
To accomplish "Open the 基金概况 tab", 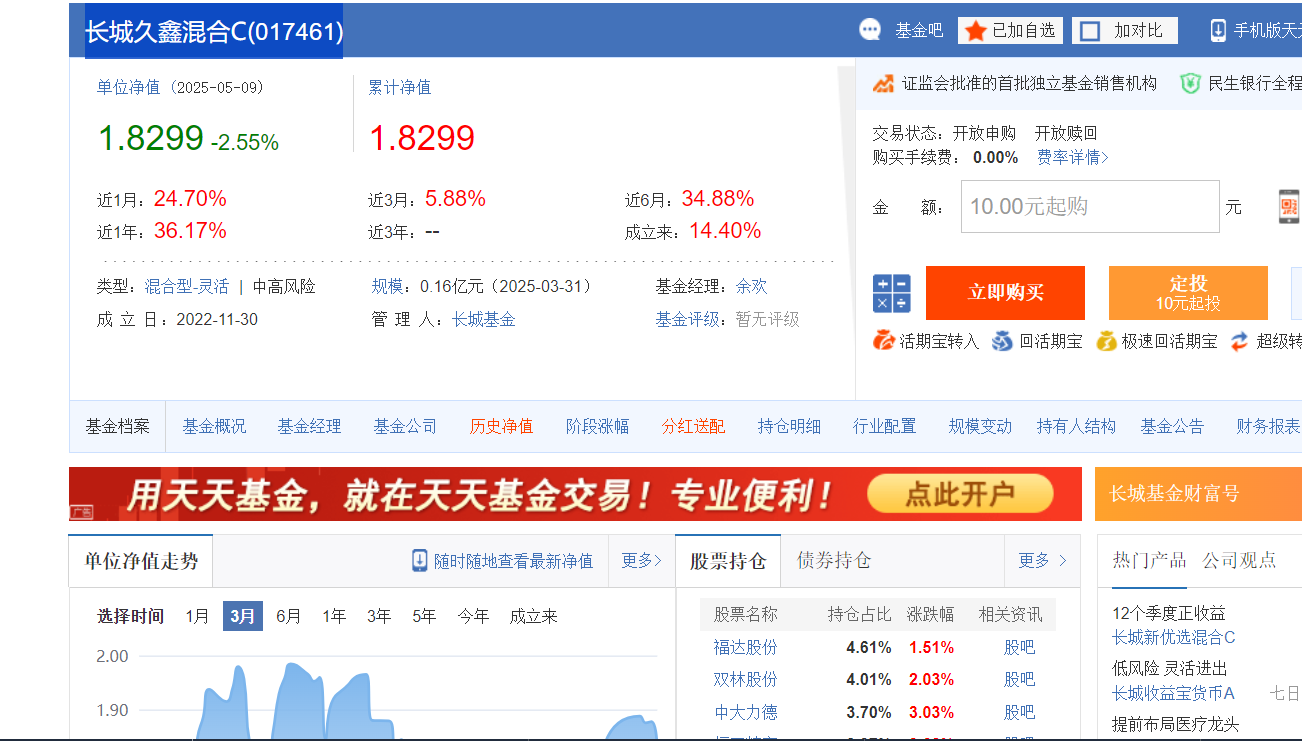I will click(x=214, y=426).
